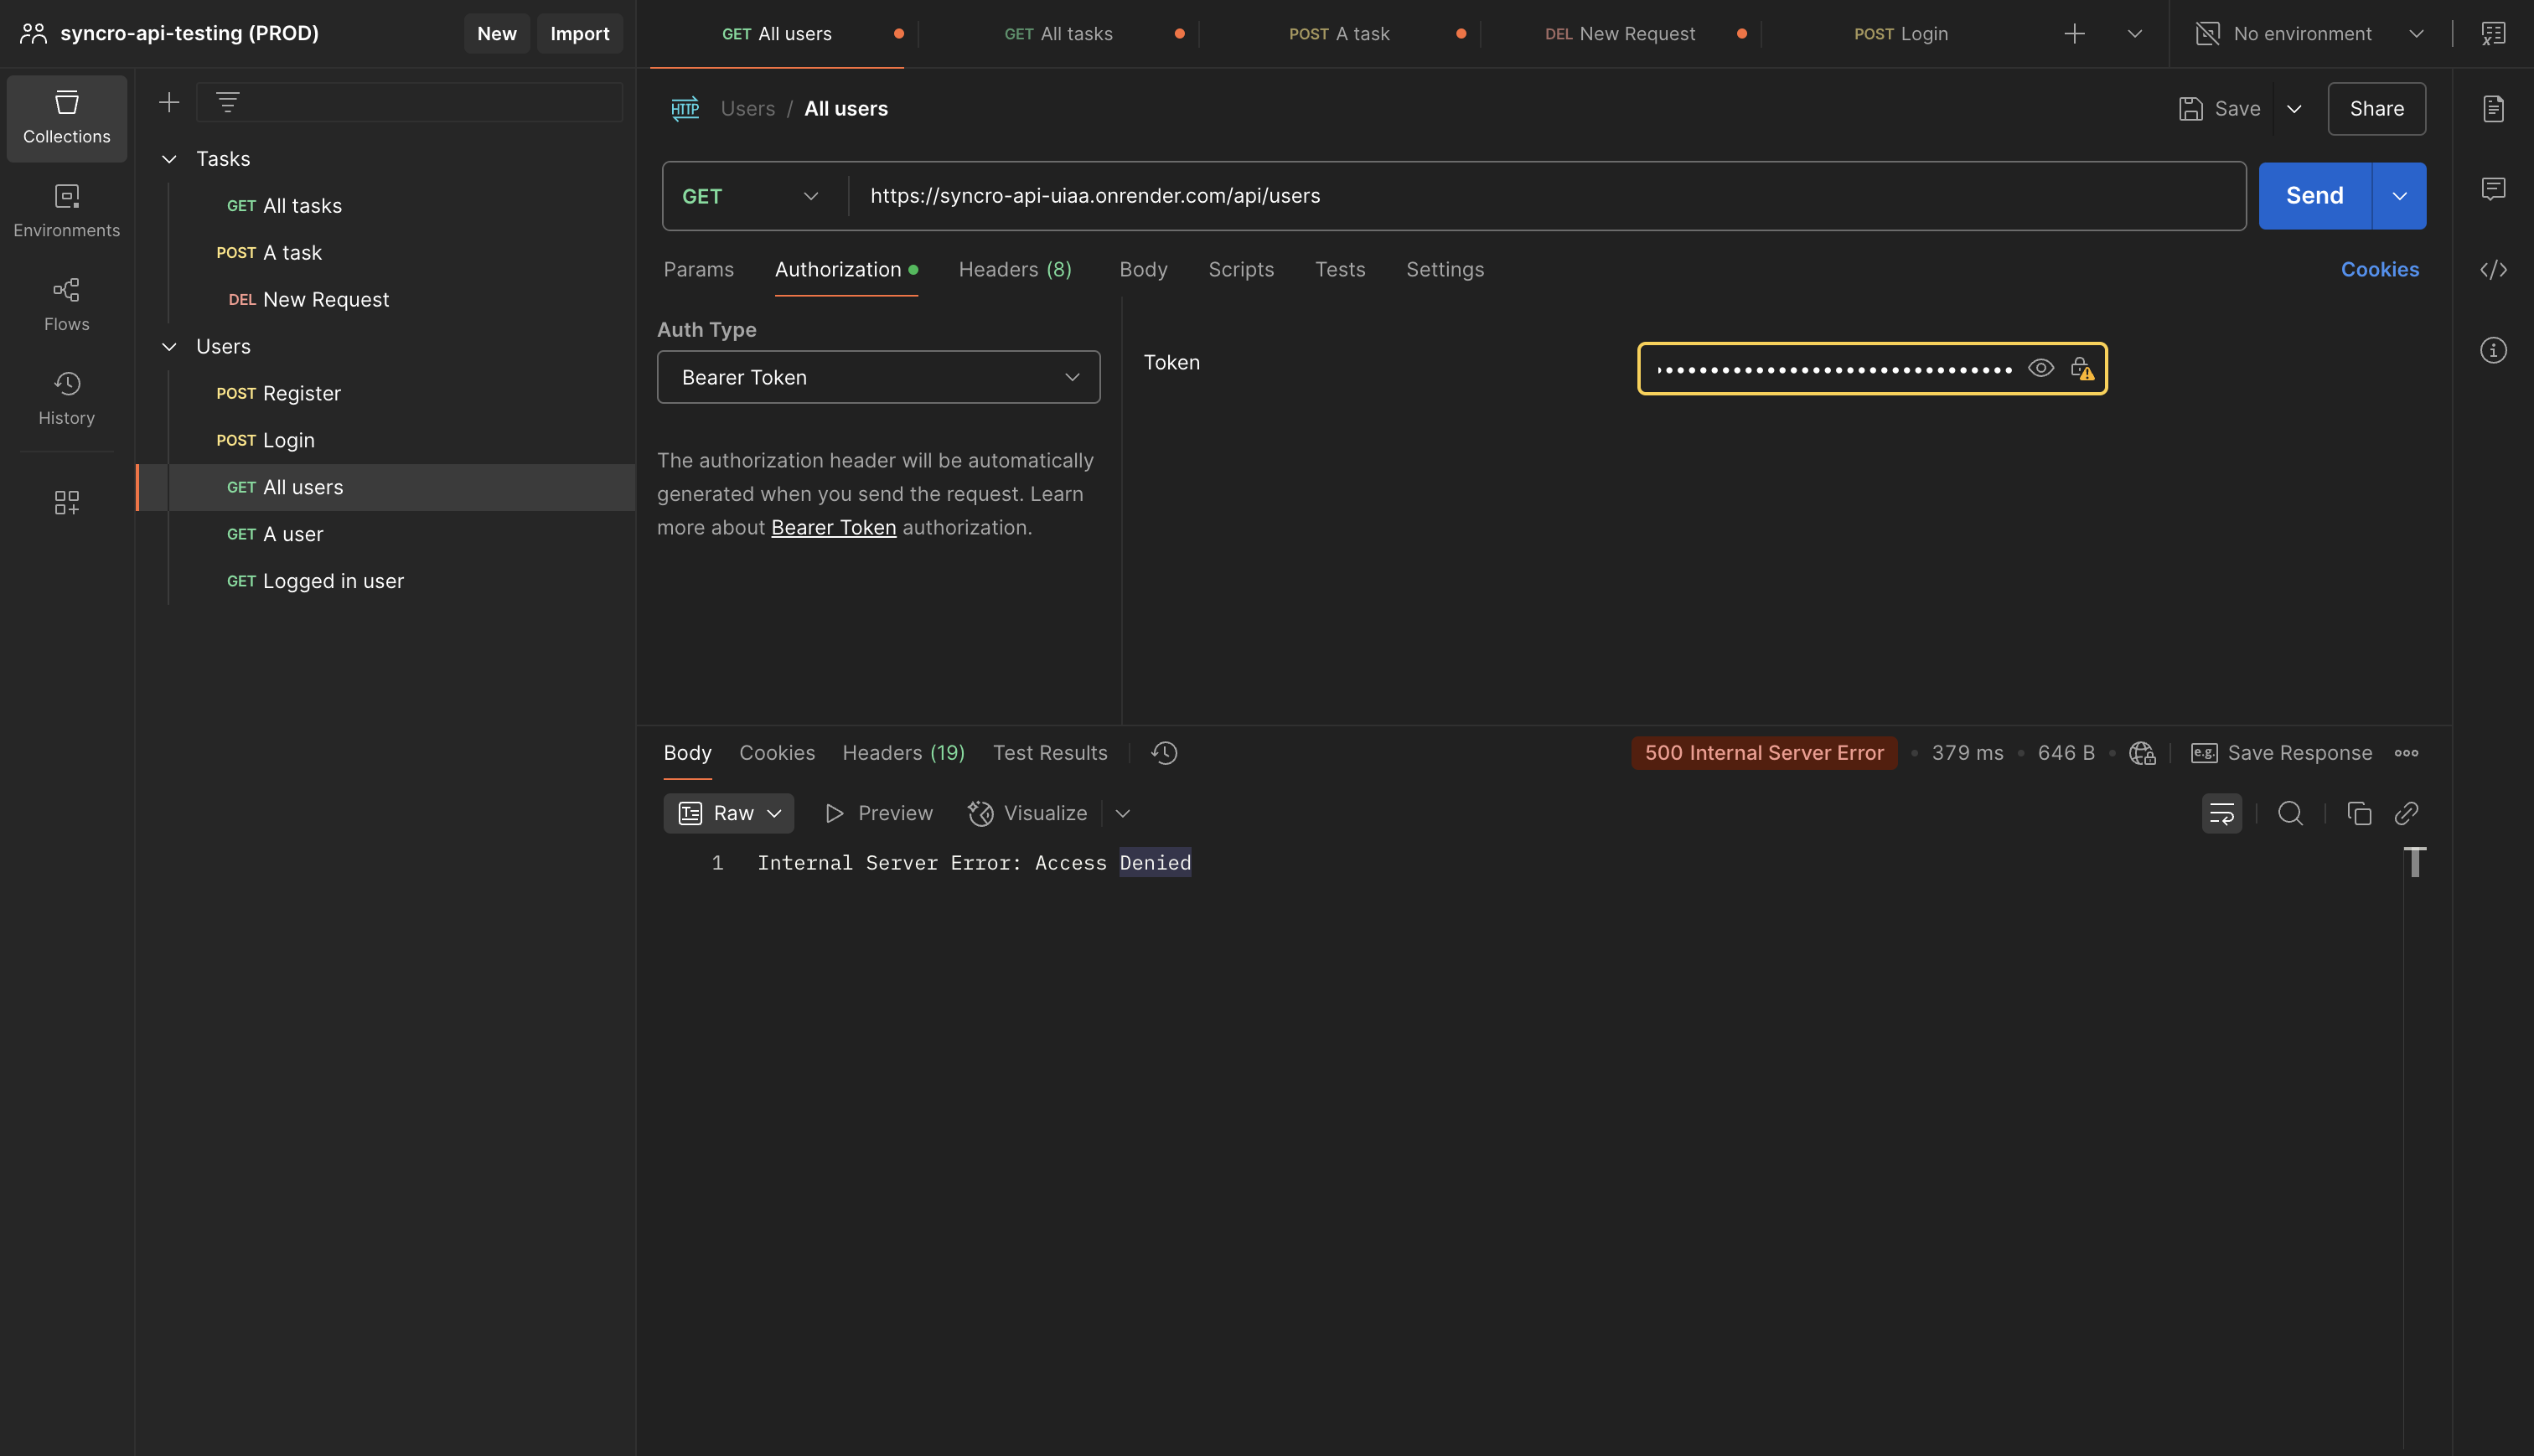Open GET A user request

click(x=386, y=534)
